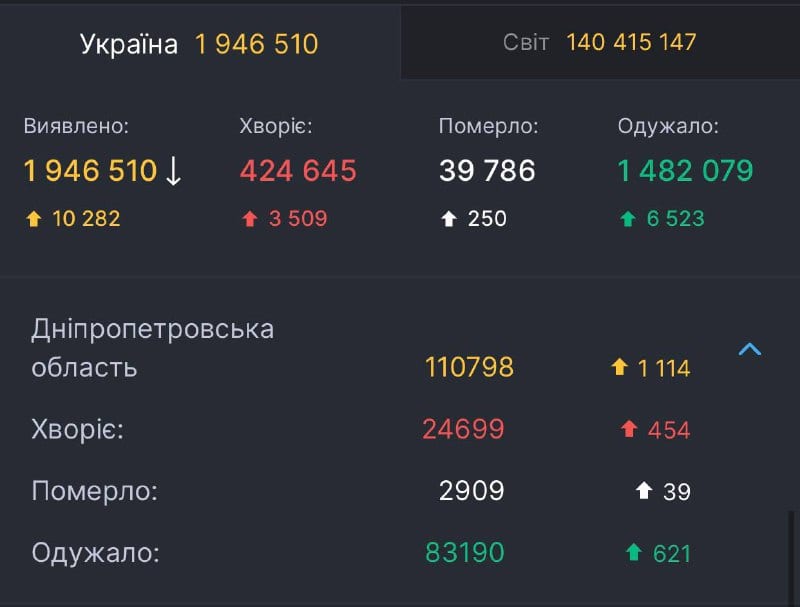Switch to the Світ tab
This screenshot has height=607, width=800.
pyautogui.click(x=601, y=43)
